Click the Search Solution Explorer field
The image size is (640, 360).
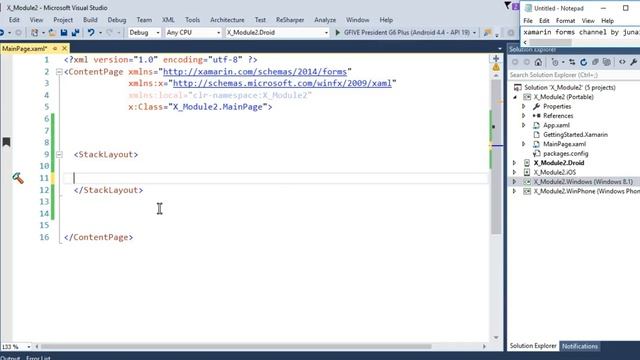coord(573,75)
